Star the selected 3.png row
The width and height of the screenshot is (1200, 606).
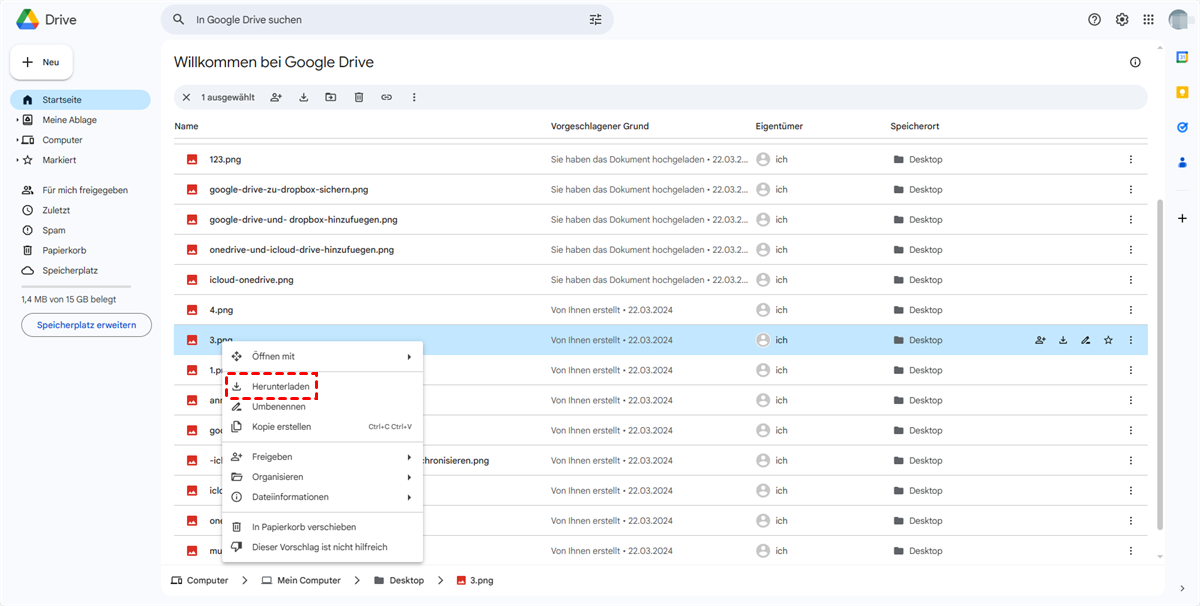tap(1108, 340)
